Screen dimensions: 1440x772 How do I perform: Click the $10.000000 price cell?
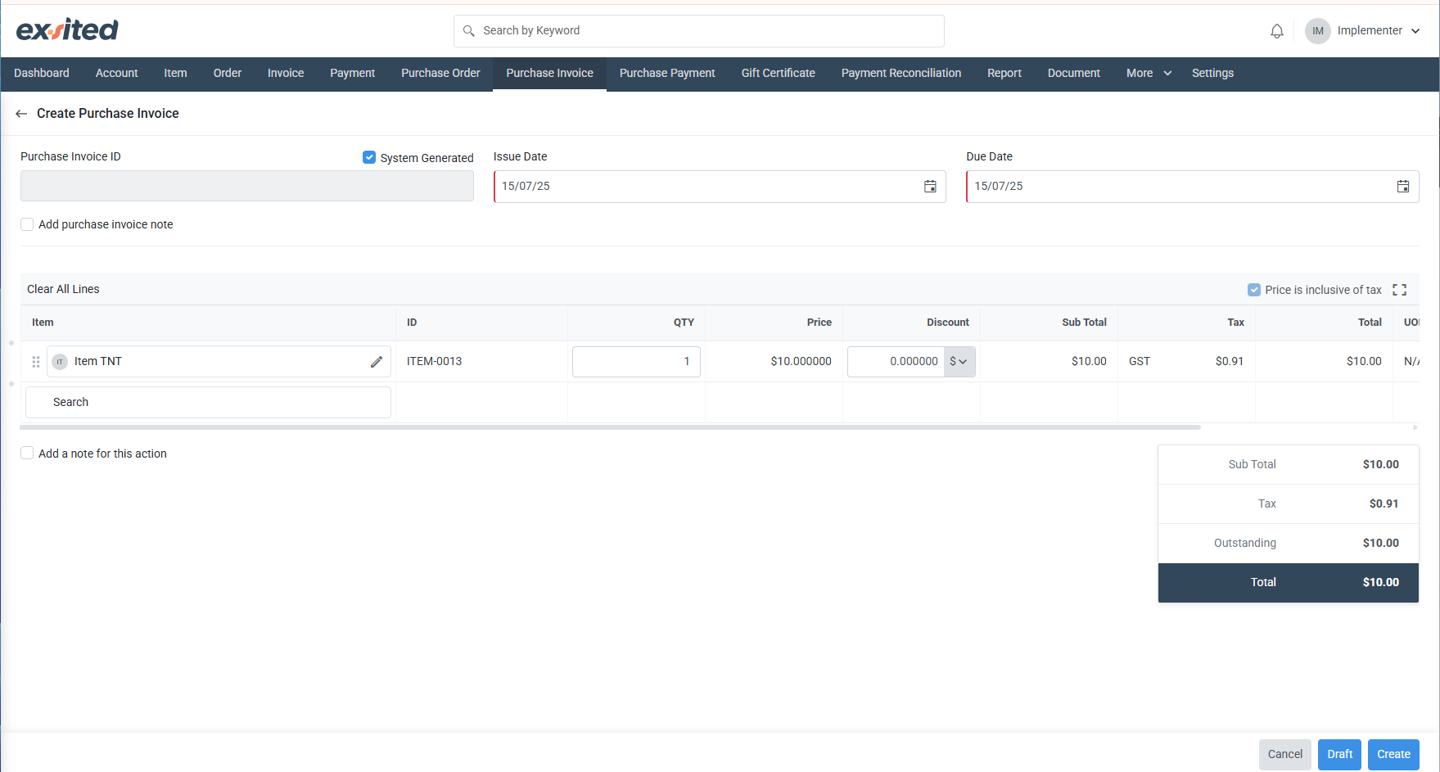801,361
